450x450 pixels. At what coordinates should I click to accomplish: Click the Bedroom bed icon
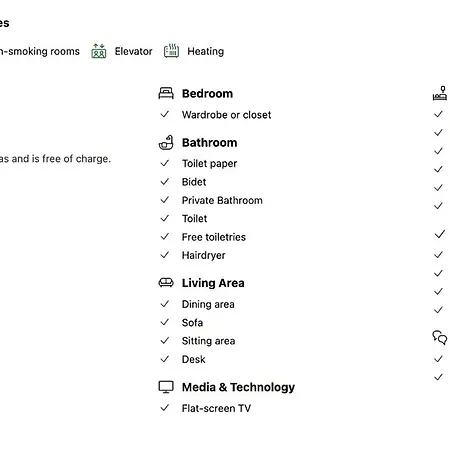click(166, 93)
